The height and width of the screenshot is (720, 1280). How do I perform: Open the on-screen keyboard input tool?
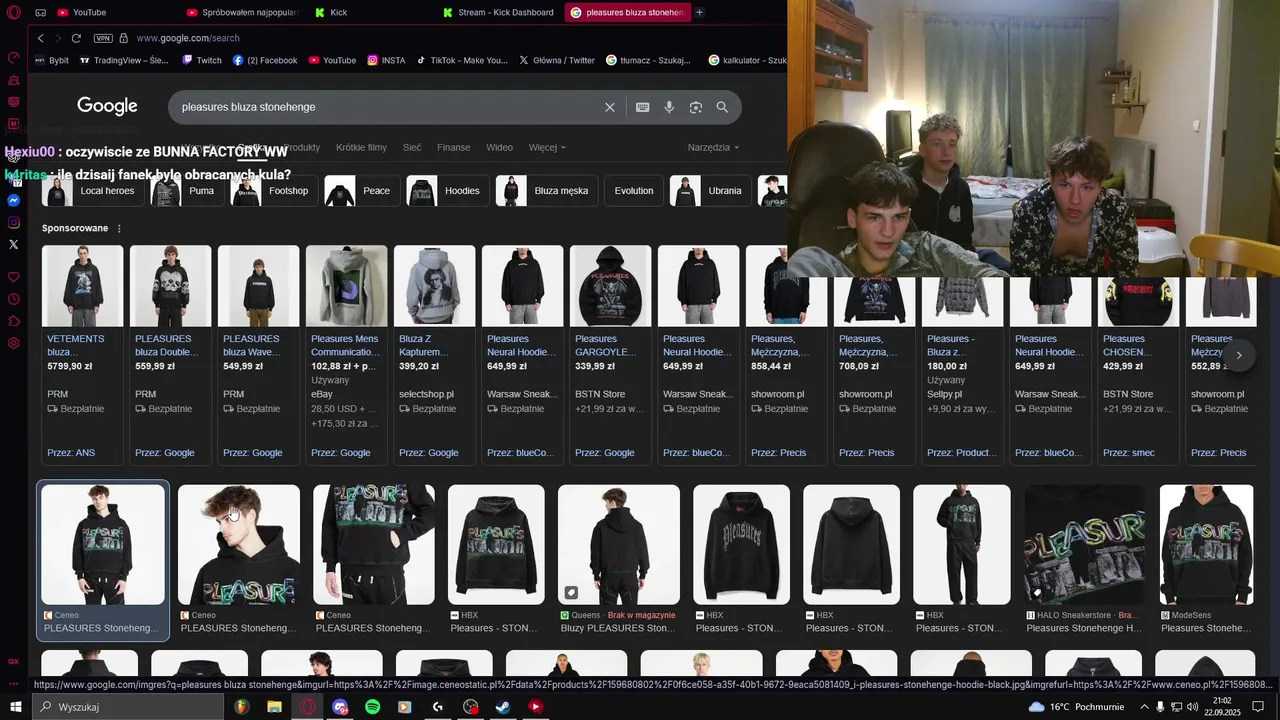[643, 107]
